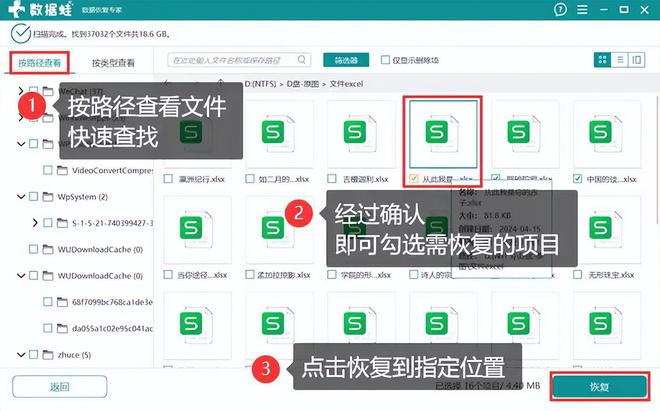This screenshot has width=660, height=411.
Task: Select the 无形珠宝.xlsx spreadsheet icon
Action: (x=606, y=230)
